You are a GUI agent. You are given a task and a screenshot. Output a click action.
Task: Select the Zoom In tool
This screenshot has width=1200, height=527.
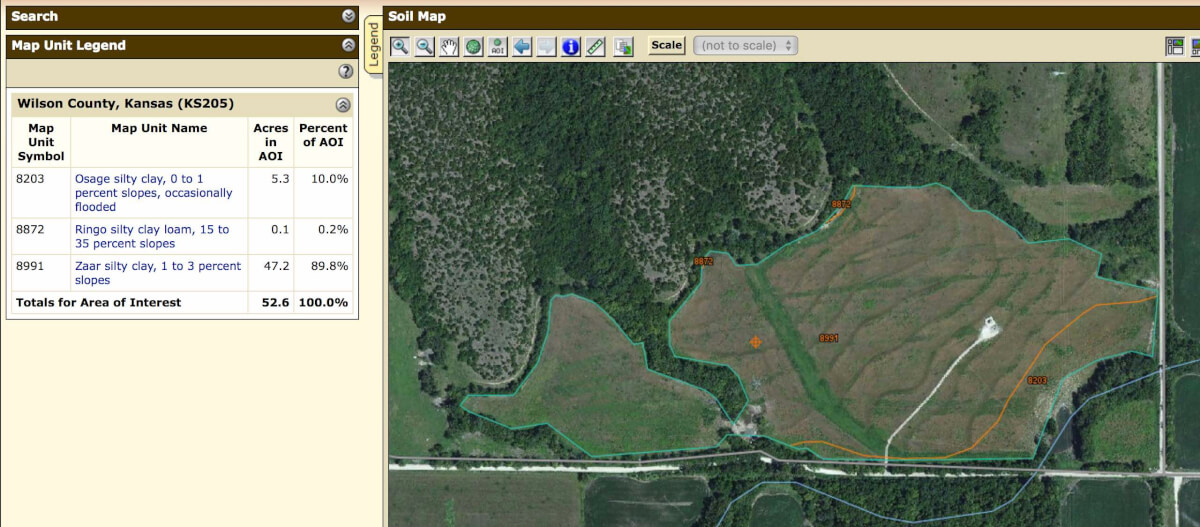[400, 46]
